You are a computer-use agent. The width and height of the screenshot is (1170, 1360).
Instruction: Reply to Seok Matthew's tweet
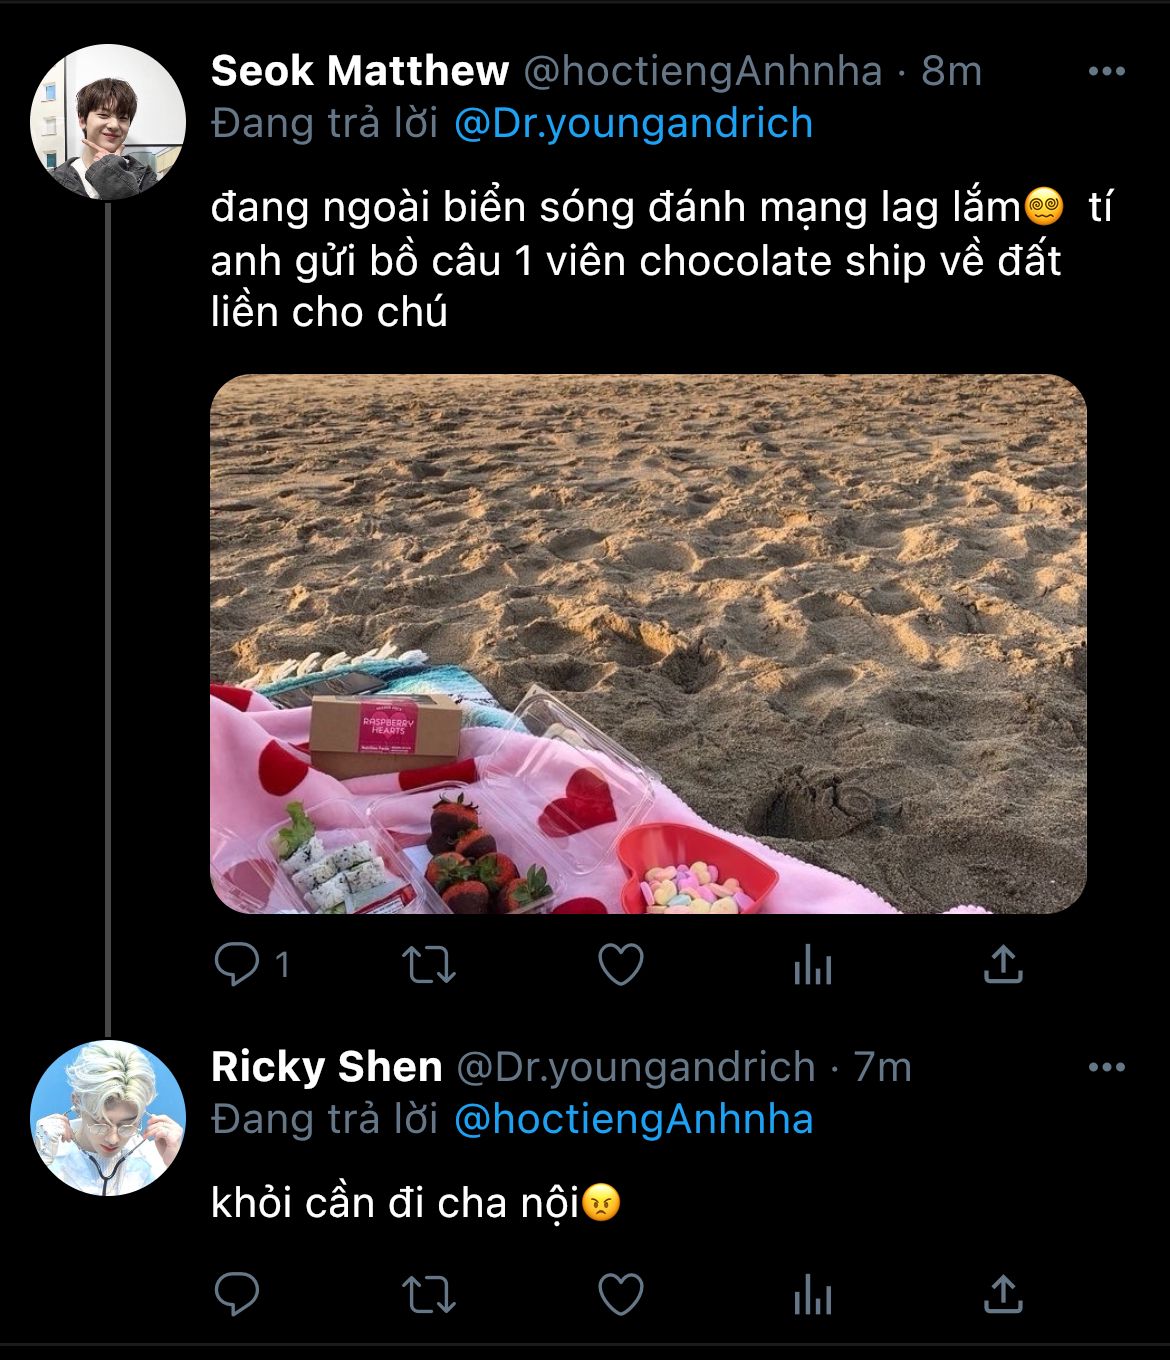(x=238, y=965)
